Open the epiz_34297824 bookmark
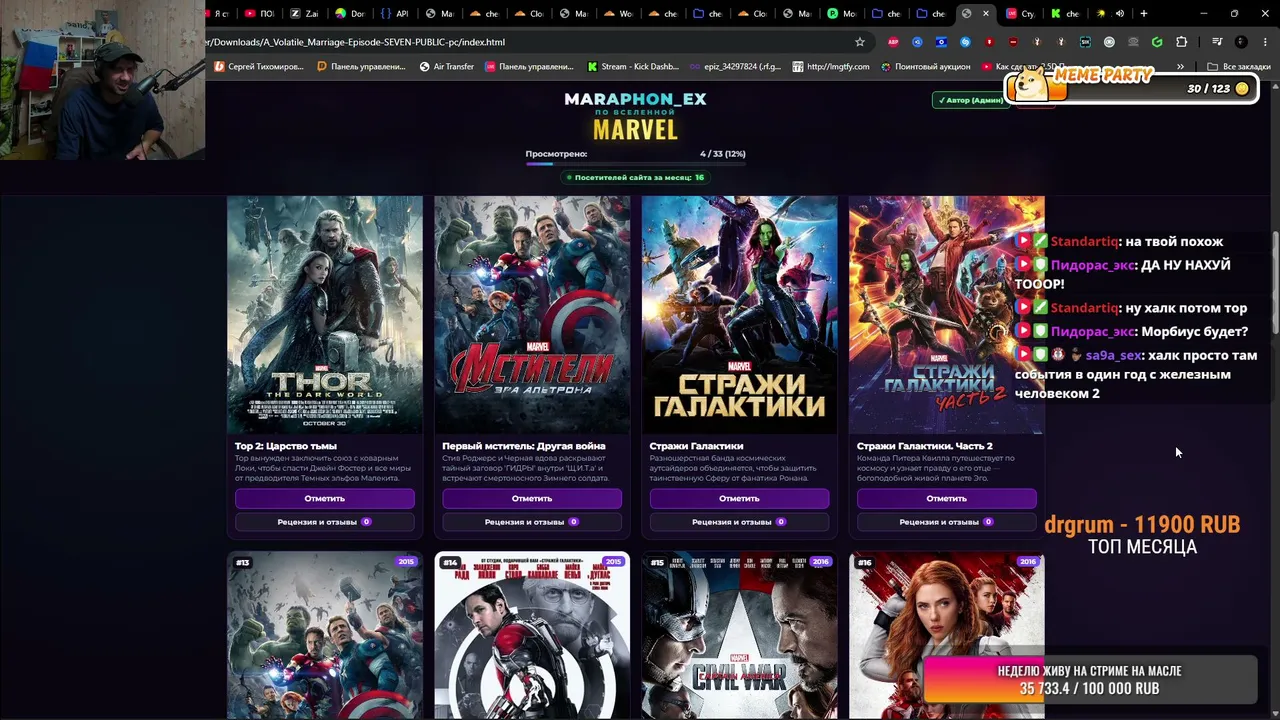This screenshot has width=1280, height=720. tap(734, 67)
